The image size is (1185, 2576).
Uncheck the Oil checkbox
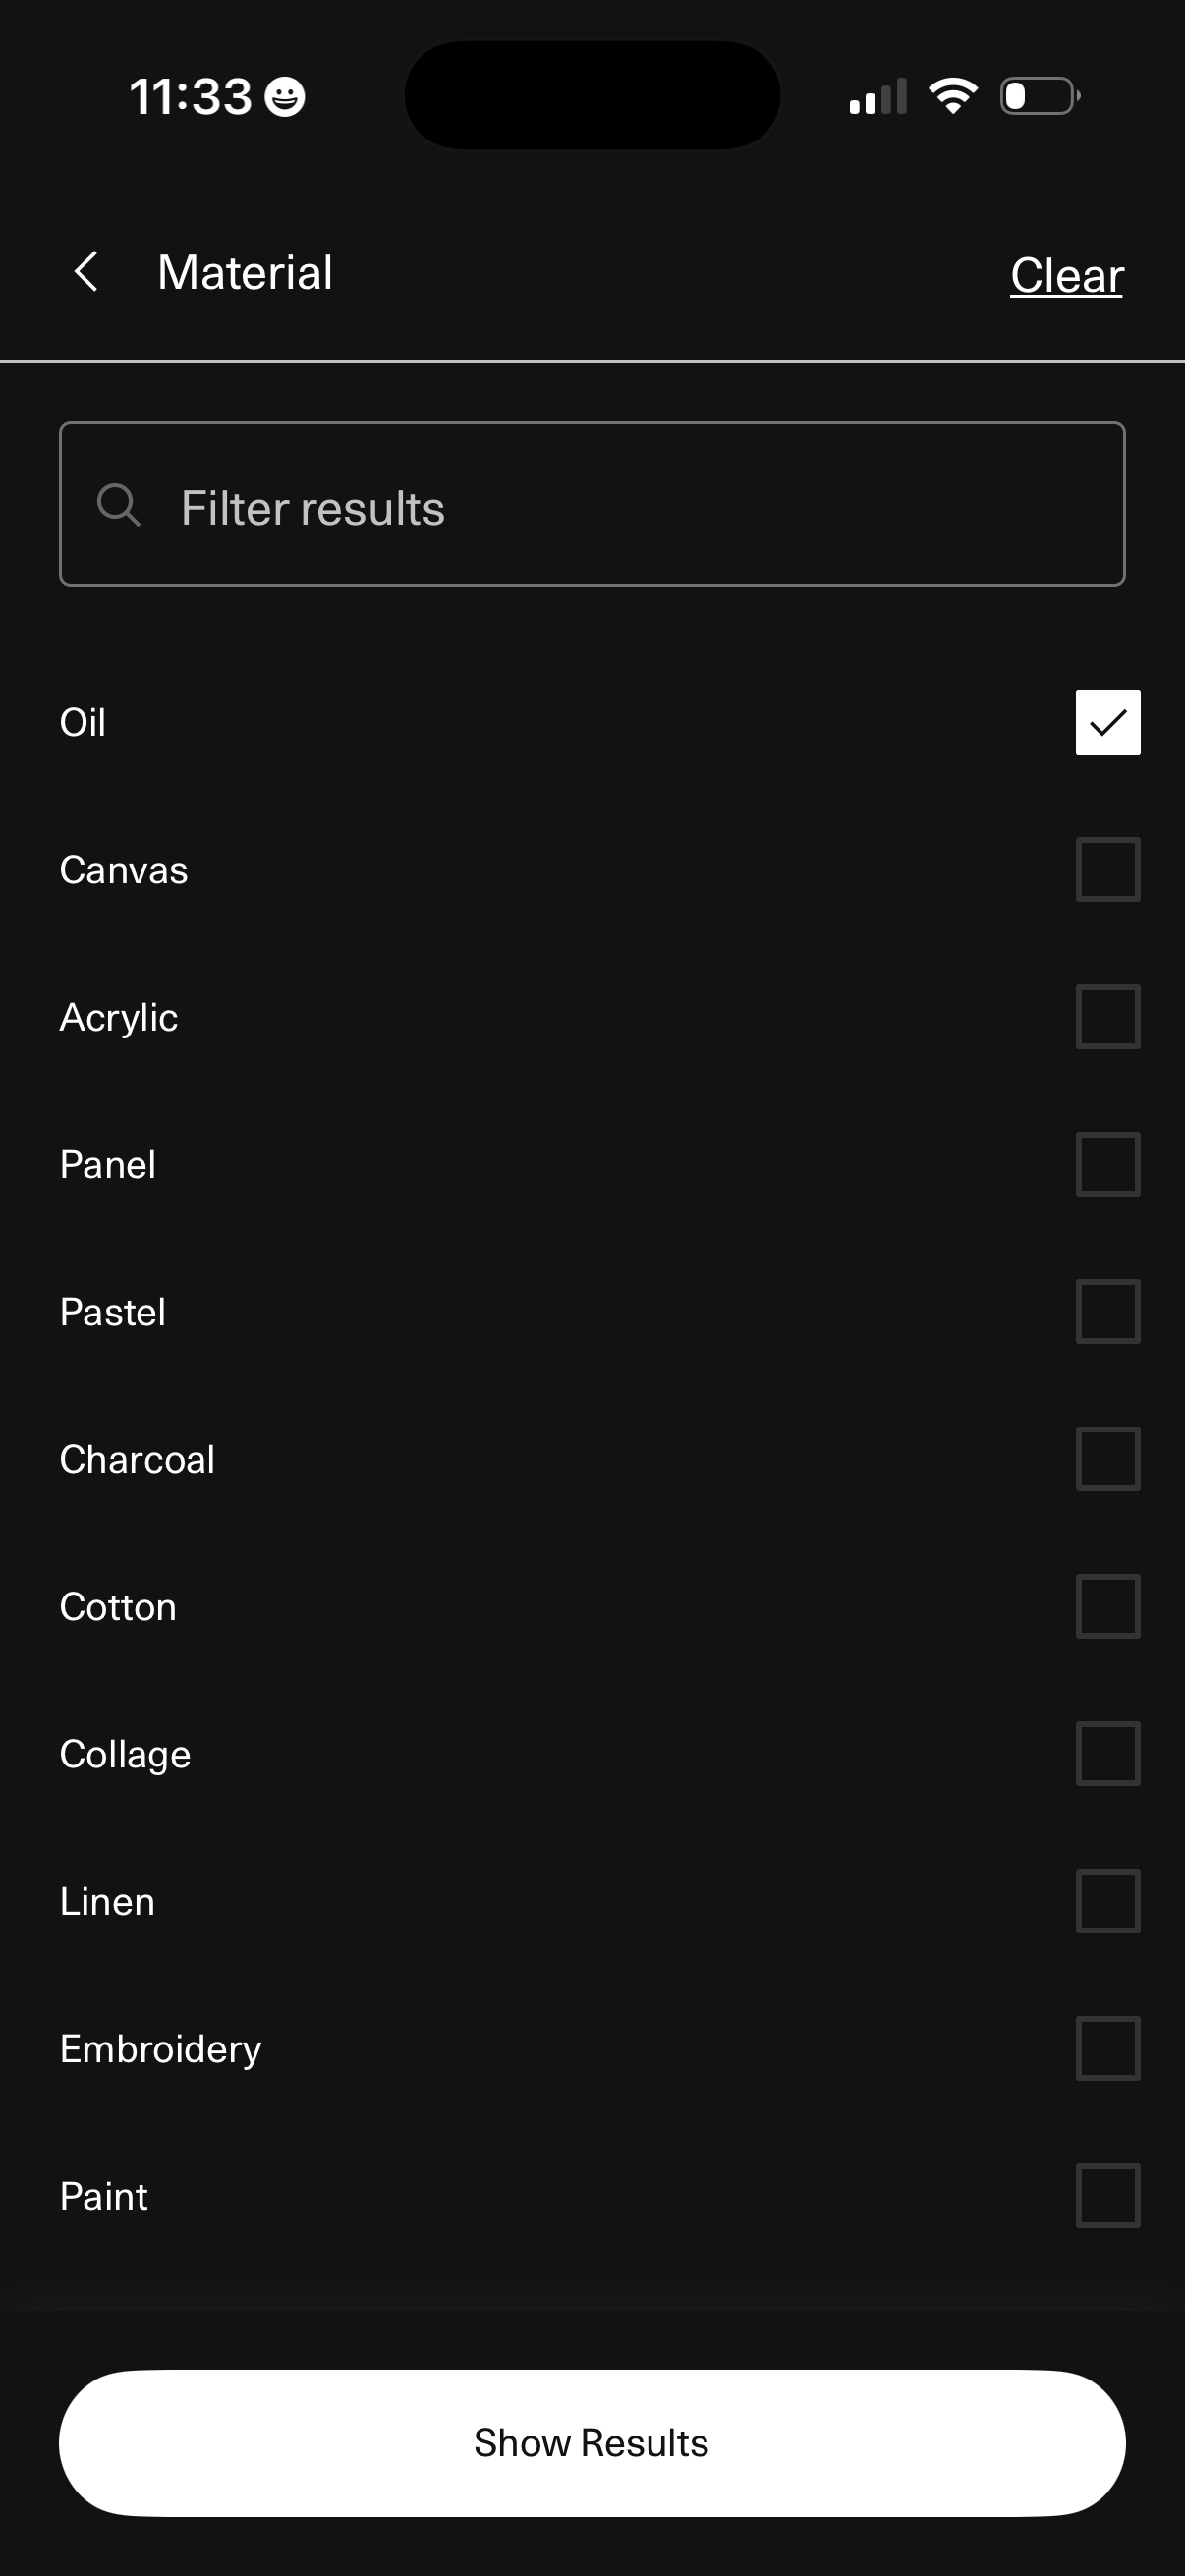1107,722
